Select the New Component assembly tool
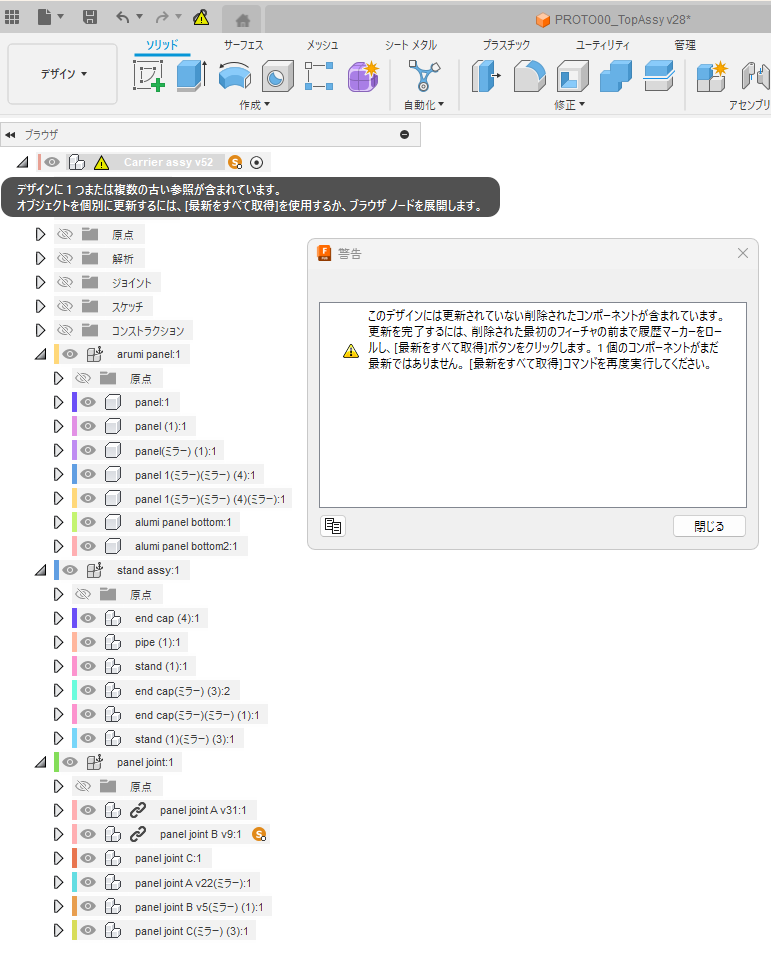Image resolution: width=771 pixels, height=978 pixels. 712,76
